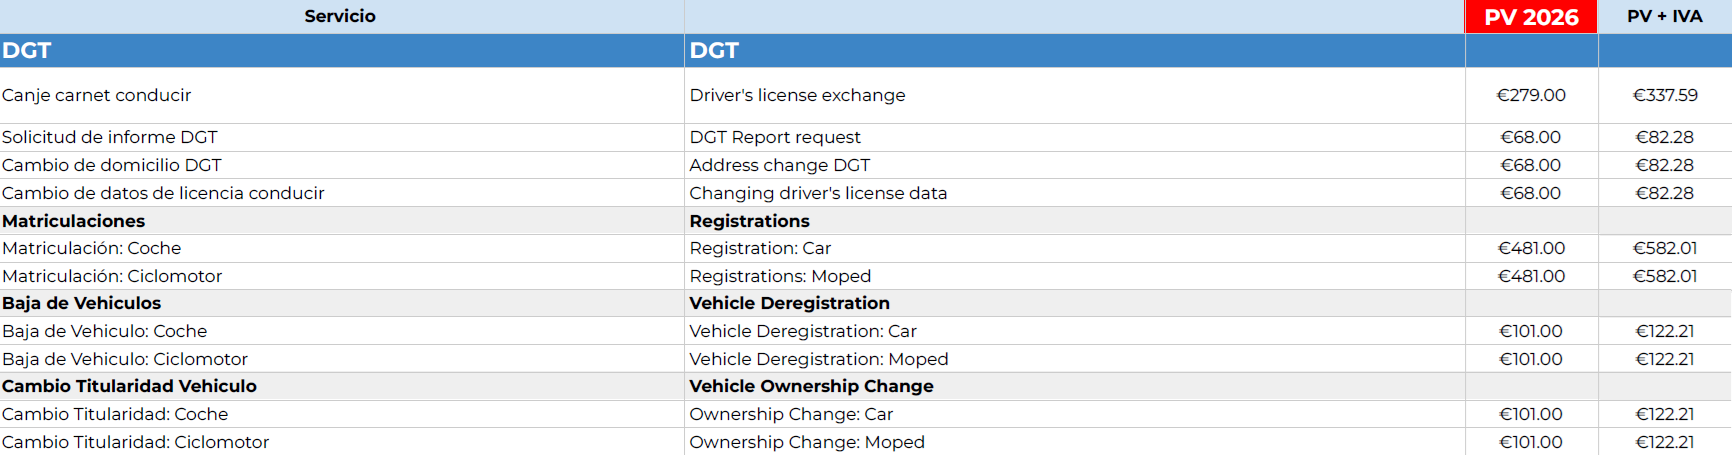Select the Vehicle Ownership Change heading
The height and width of the screenshot is (455, 1732).
click(811, 386)
